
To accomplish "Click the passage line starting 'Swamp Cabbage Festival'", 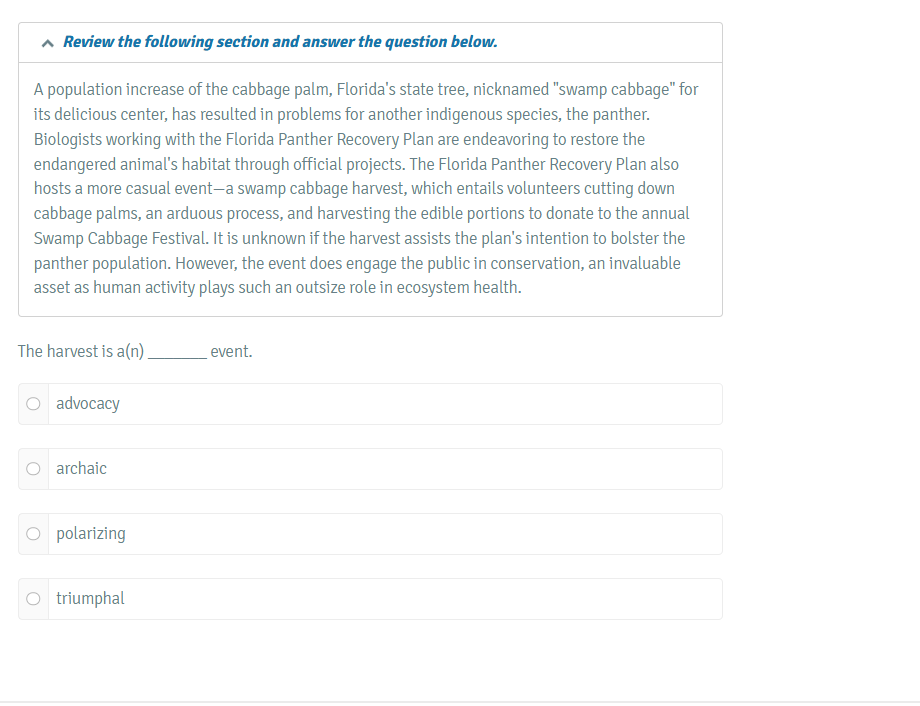I will point(359,238).
